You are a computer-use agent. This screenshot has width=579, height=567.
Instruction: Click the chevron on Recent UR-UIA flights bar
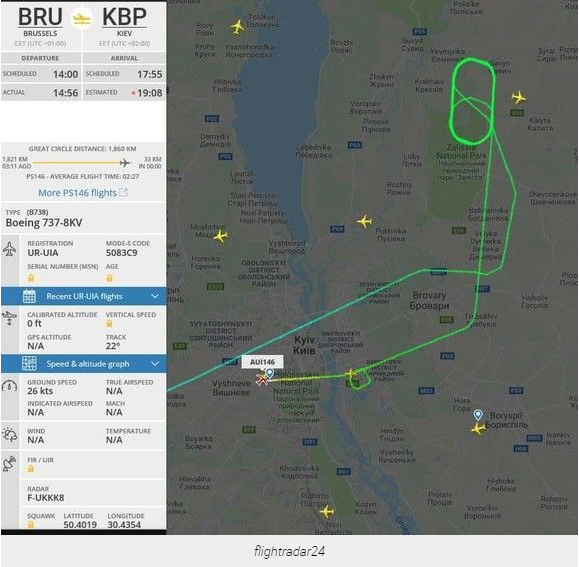coord(155,296)
